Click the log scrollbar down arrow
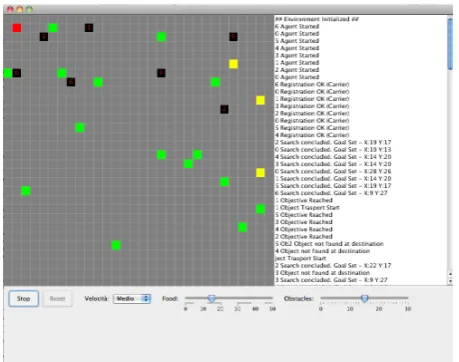The width and height of the screenshot is (459, 362). point(450,281)
